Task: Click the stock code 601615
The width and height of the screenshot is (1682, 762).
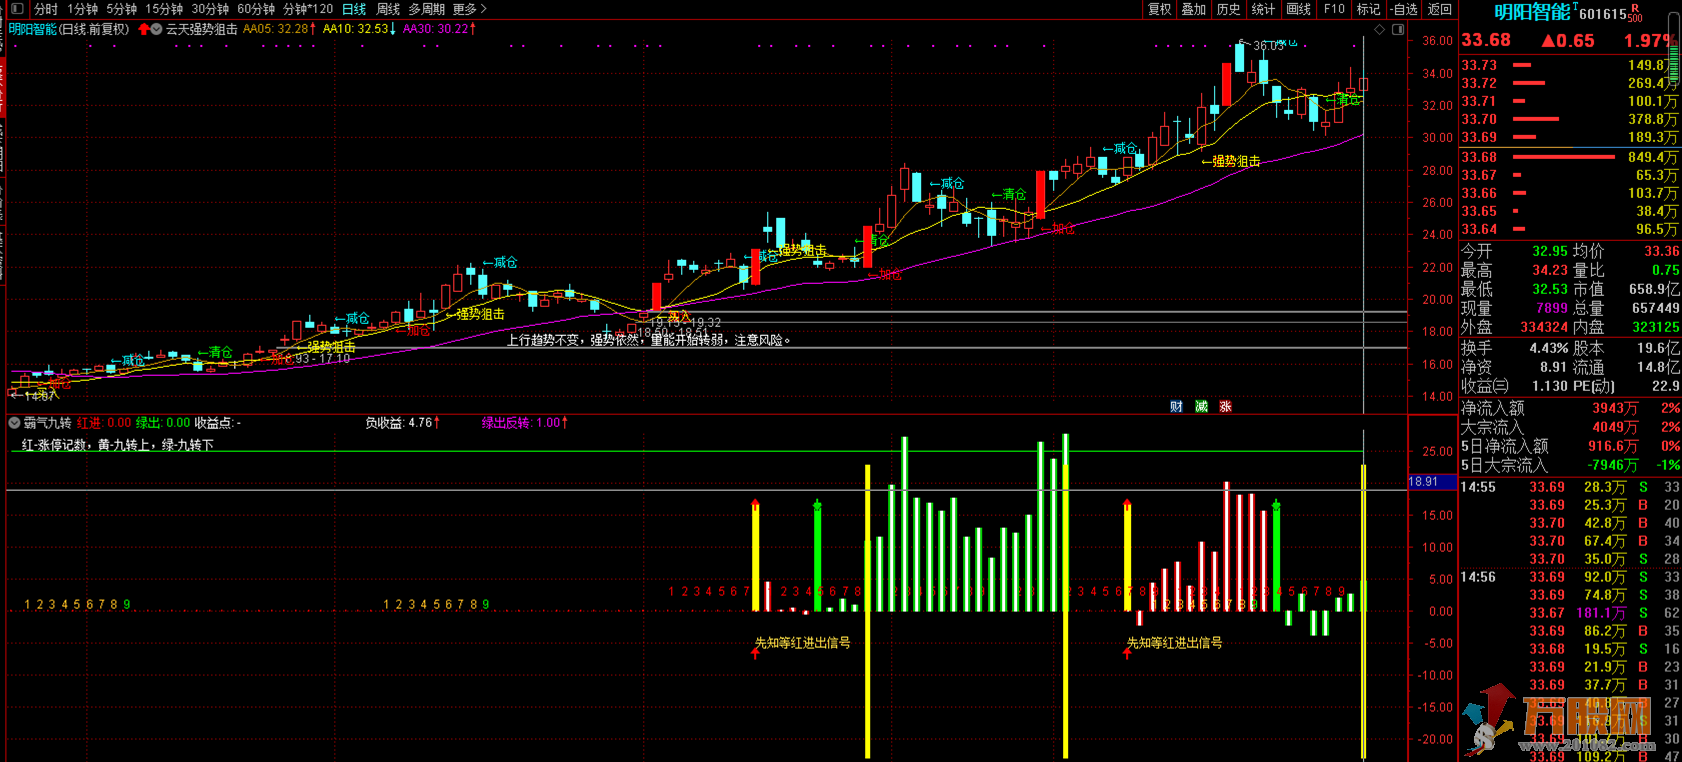Action: click(x=1603, y=14)
